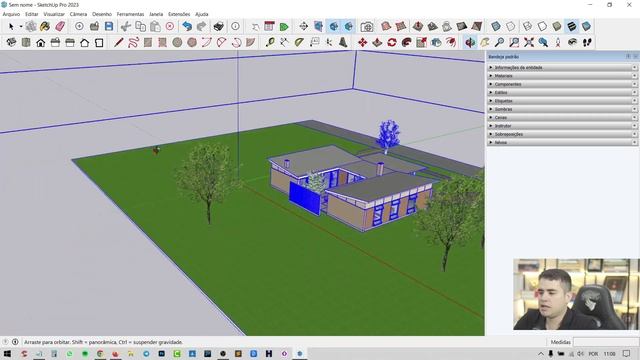Toggle the Wireframe style button

tap(527, 27)
